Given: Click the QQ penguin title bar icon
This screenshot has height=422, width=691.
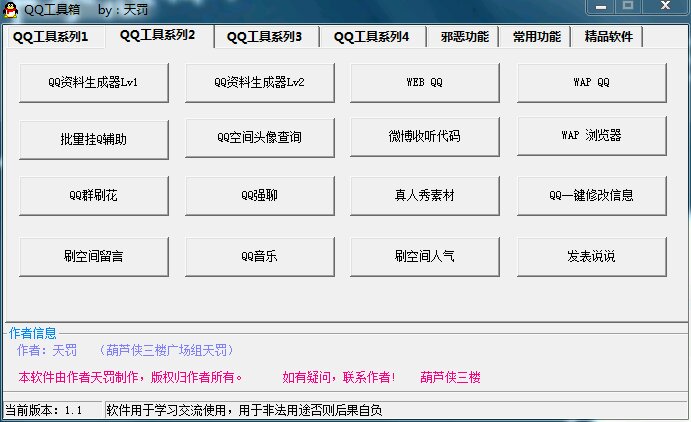Looking at the screenshot, I should coord(10,9).
